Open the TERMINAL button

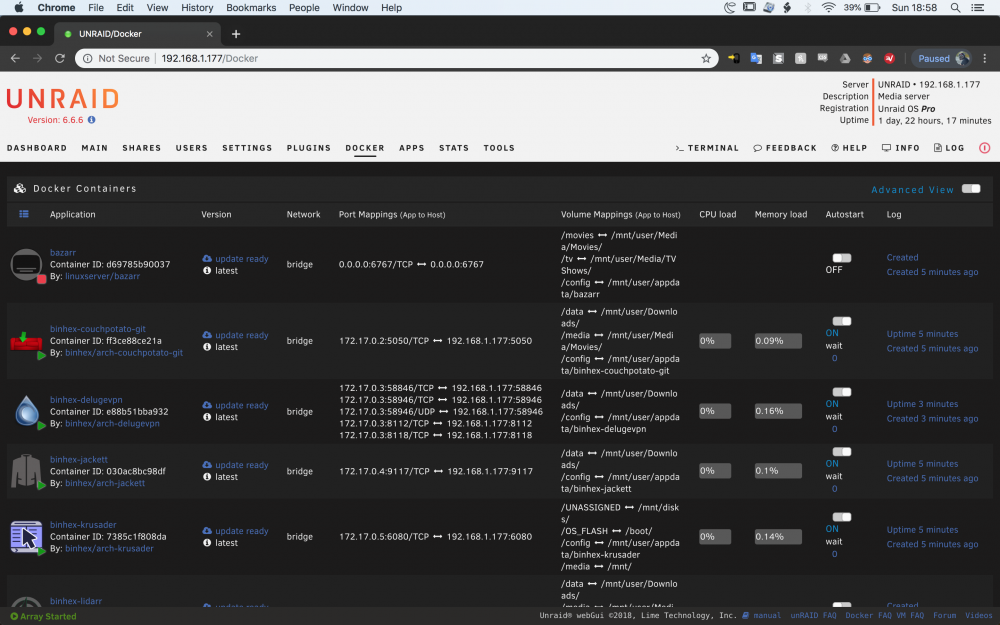click(707, 148)
